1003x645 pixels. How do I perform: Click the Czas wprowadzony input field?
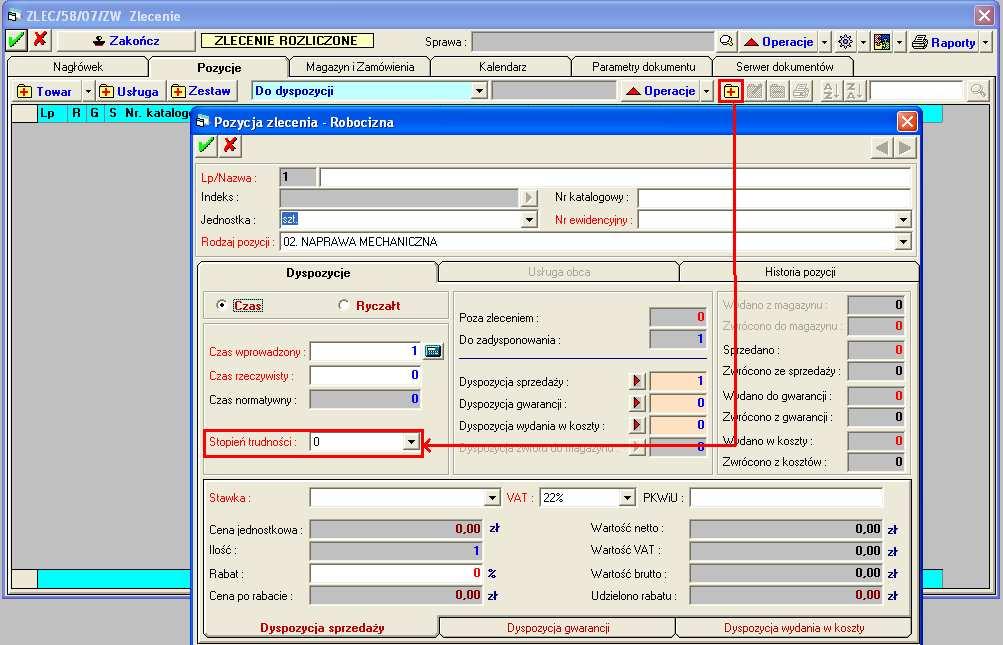tap(365, 351)
